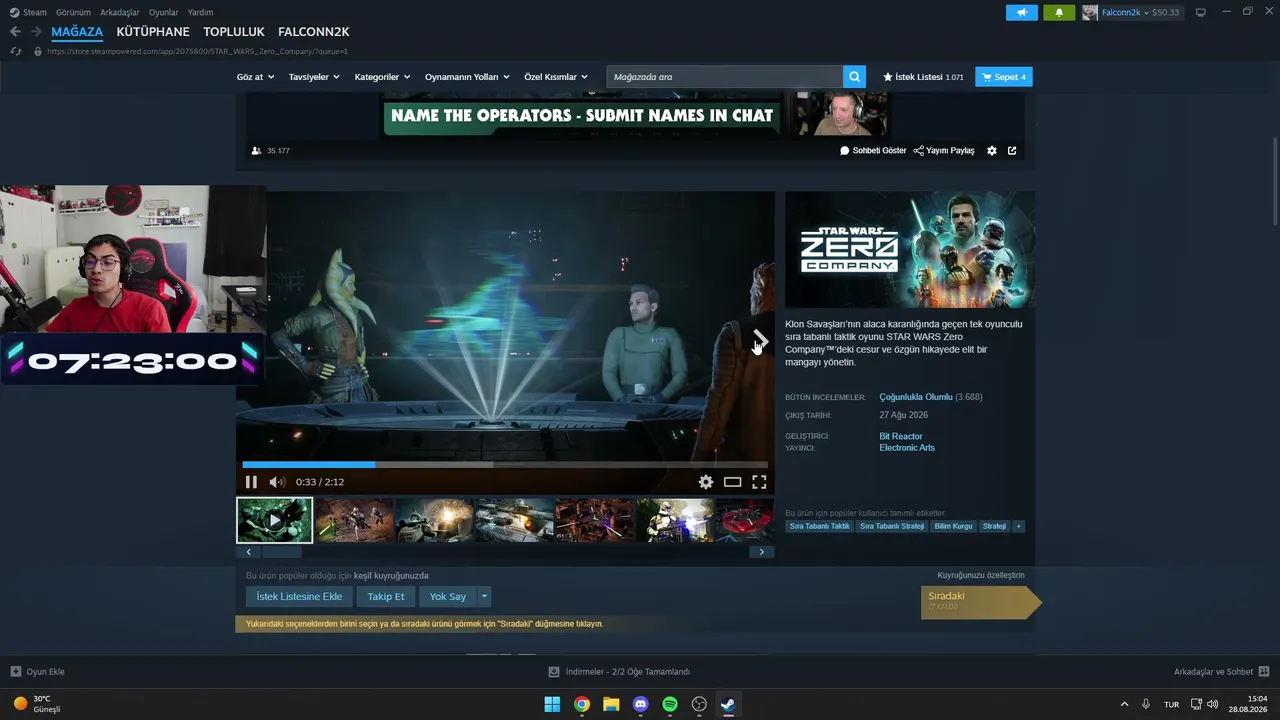Open the Sıra Tabanlı Taktik tag

[819, 526]
